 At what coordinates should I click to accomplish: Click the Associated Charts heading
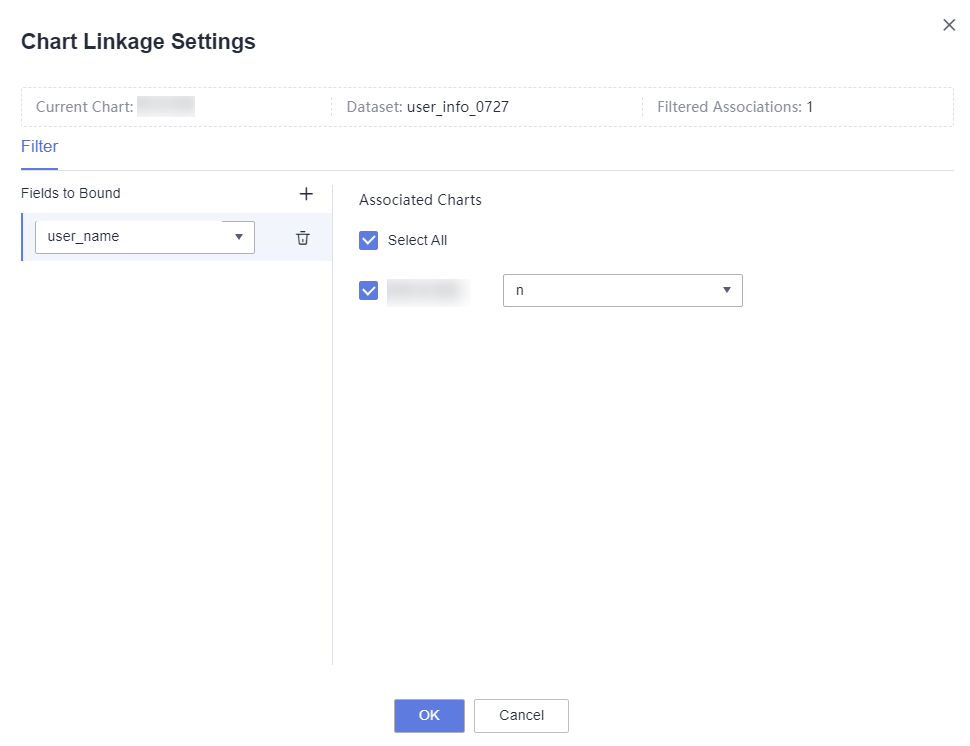click(x=420, y=200)
